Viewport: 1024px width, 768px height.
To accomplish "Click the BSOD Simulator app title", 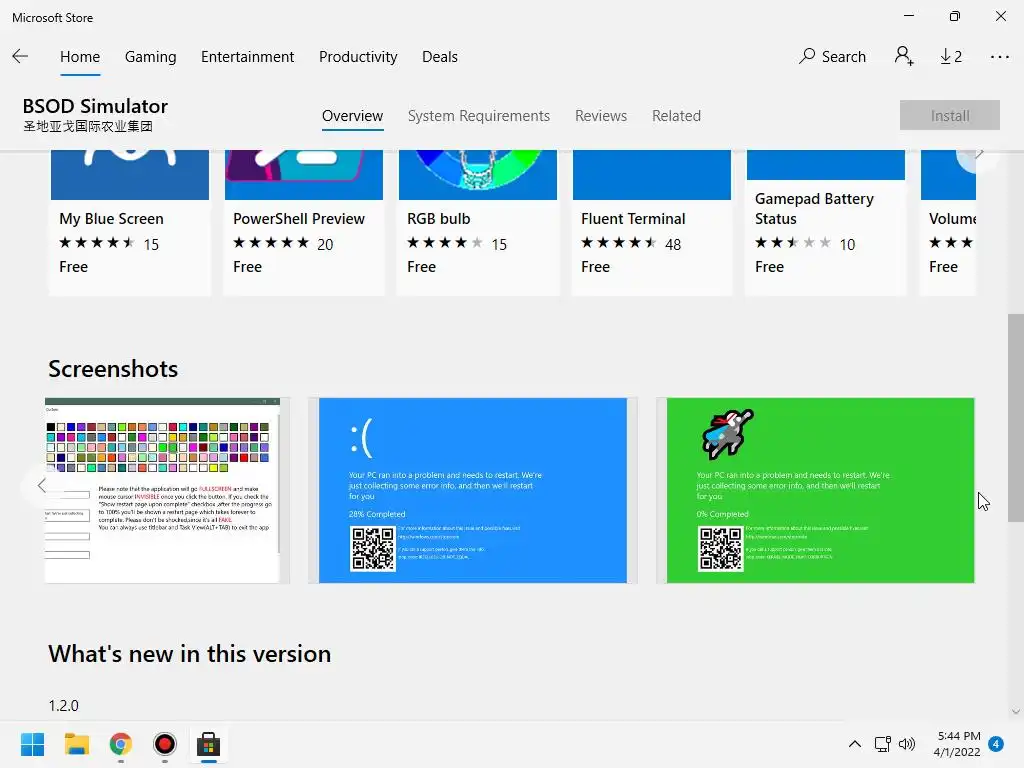I will coord(95,106).
